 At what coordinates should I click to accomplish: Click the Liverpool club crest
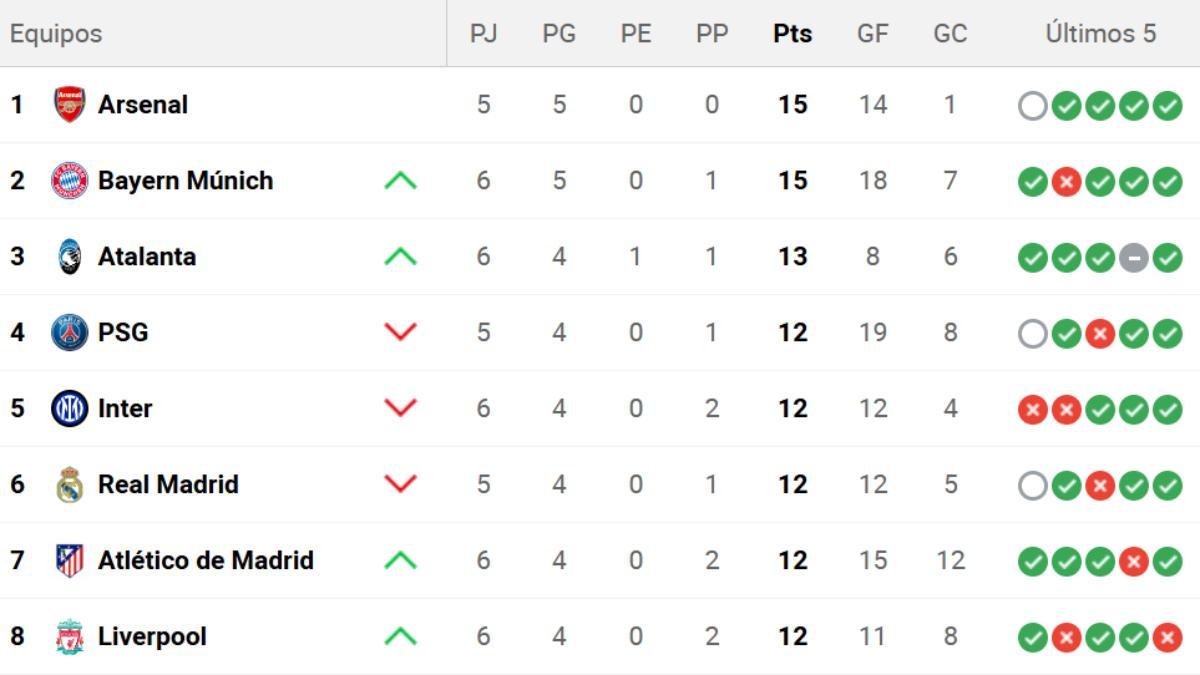[69, 637]
